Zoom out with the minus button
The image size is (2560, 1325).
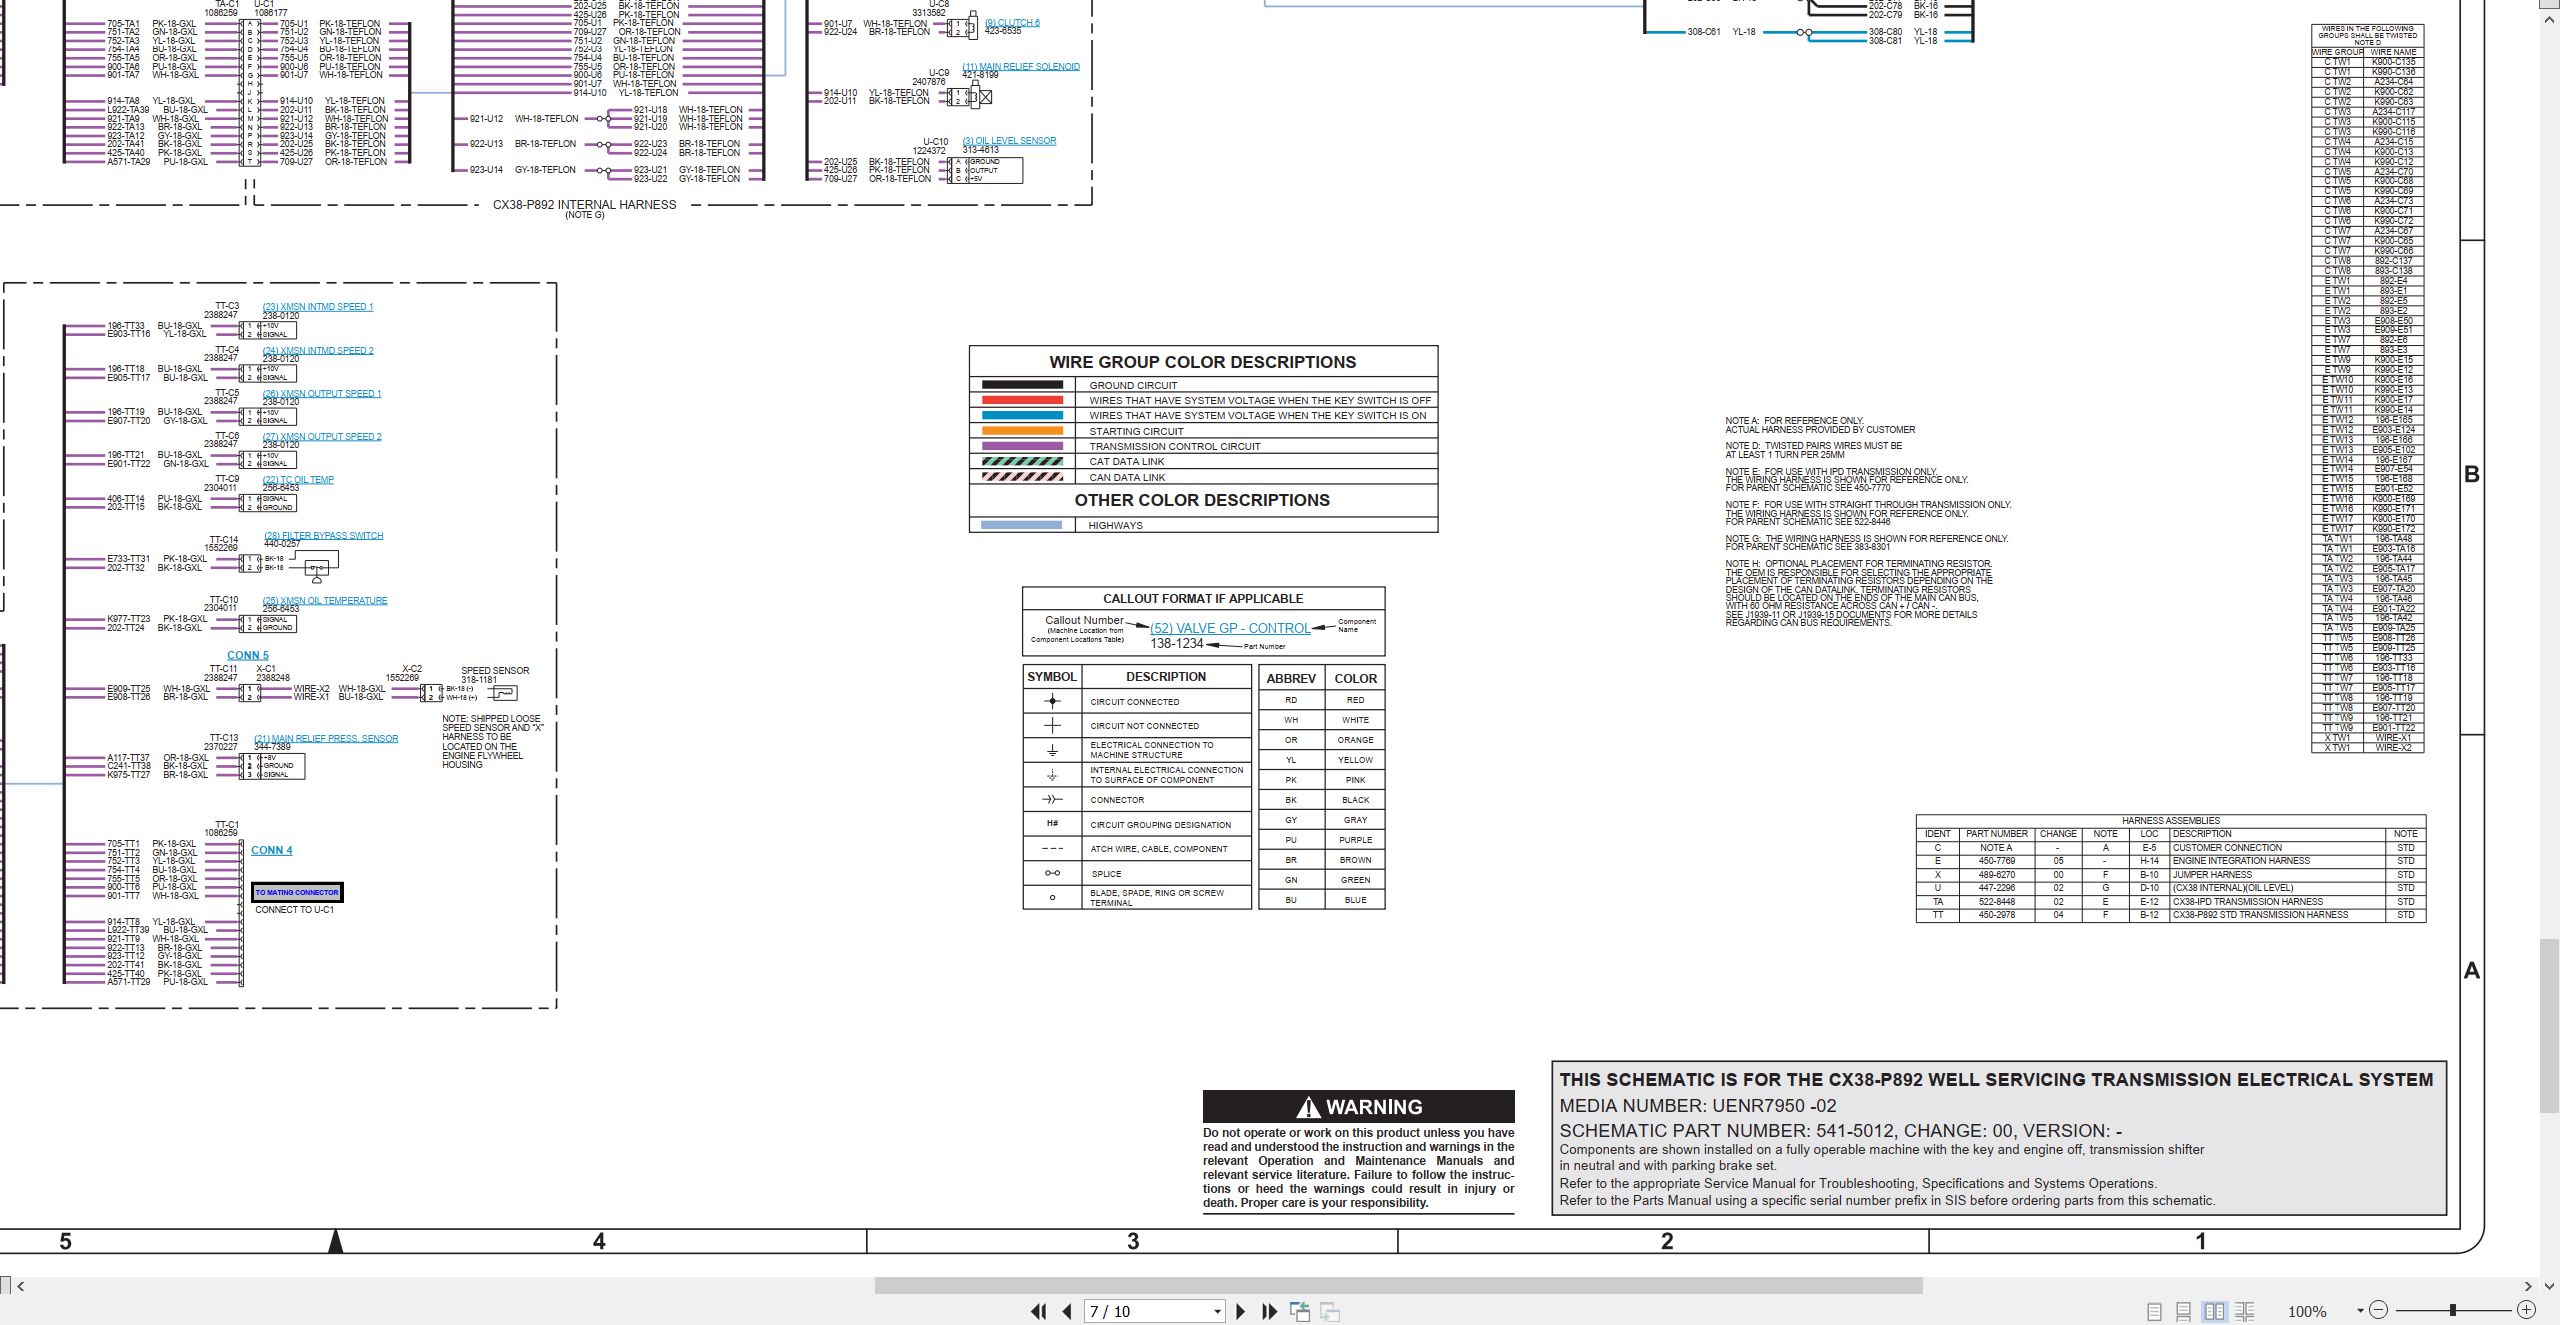tap(2379, 1310)
